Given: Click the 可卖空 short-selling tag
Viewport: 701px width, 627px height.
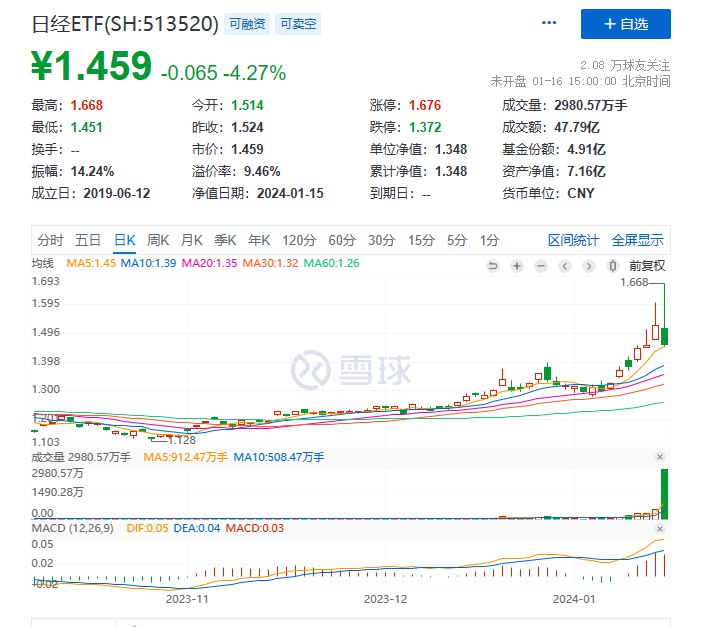Looking at the screenshot, I should click(x=298, y=24).
